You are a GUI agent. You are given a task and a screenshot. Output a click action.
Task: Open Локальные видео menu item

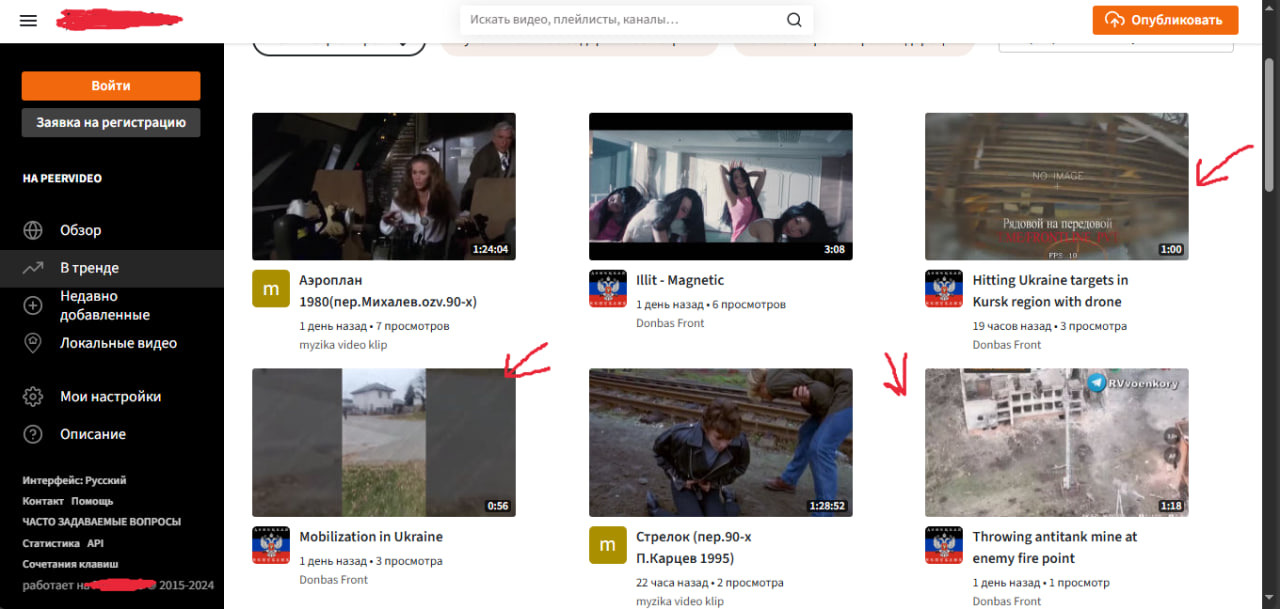tap(112, 343)
